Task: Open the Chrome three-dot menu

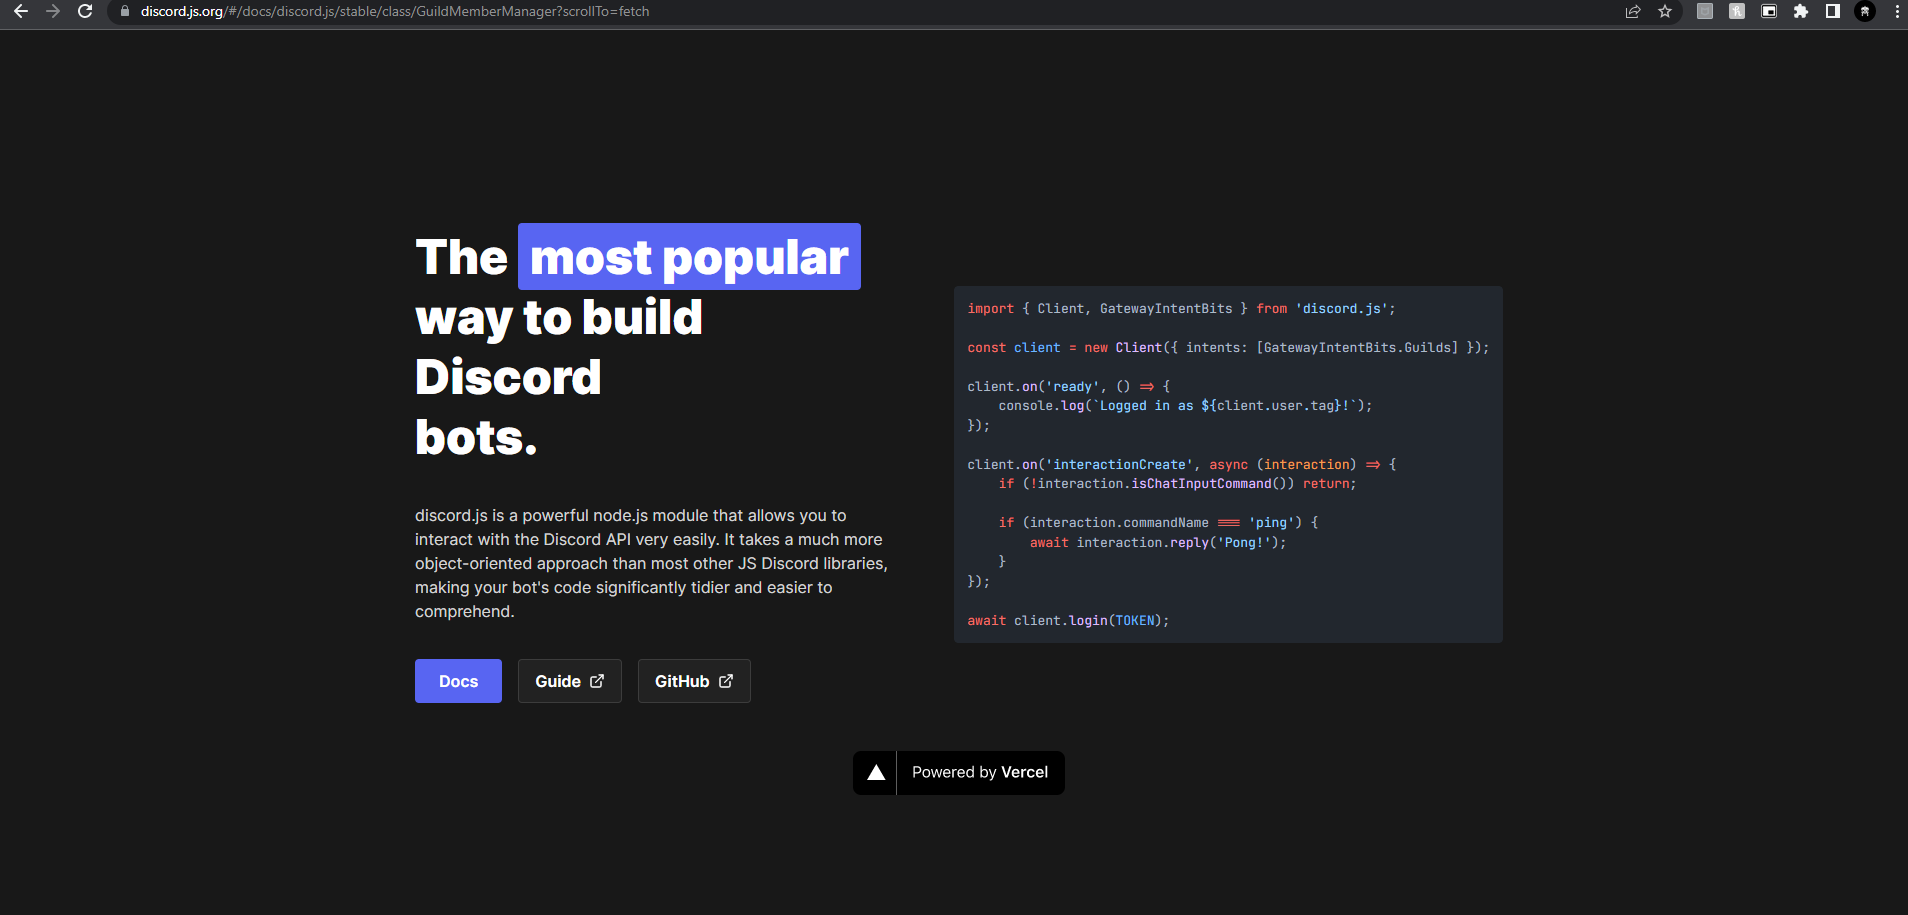Action: pos(1897,11)
